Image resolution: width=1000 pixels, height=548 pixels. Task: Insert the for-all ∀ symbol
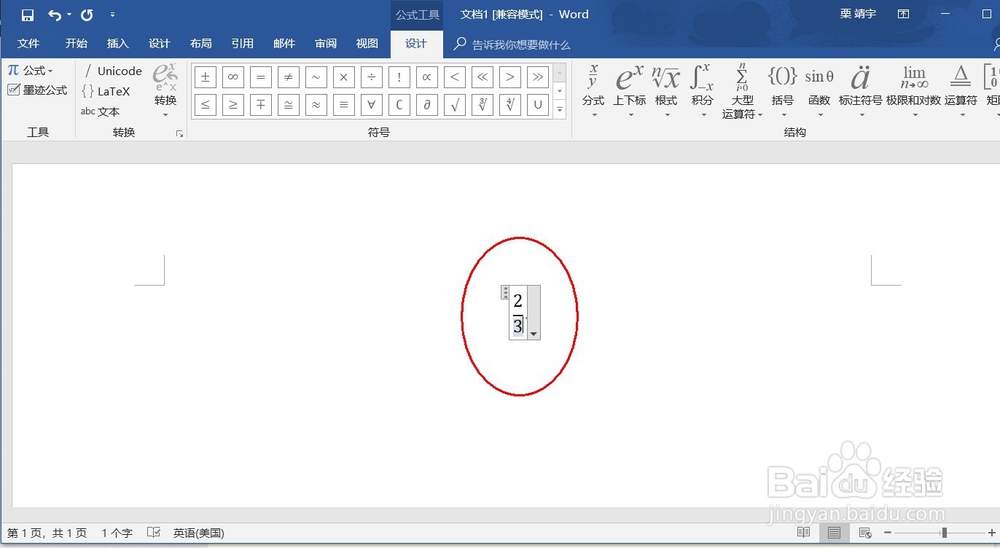click(x=371, y=105)
